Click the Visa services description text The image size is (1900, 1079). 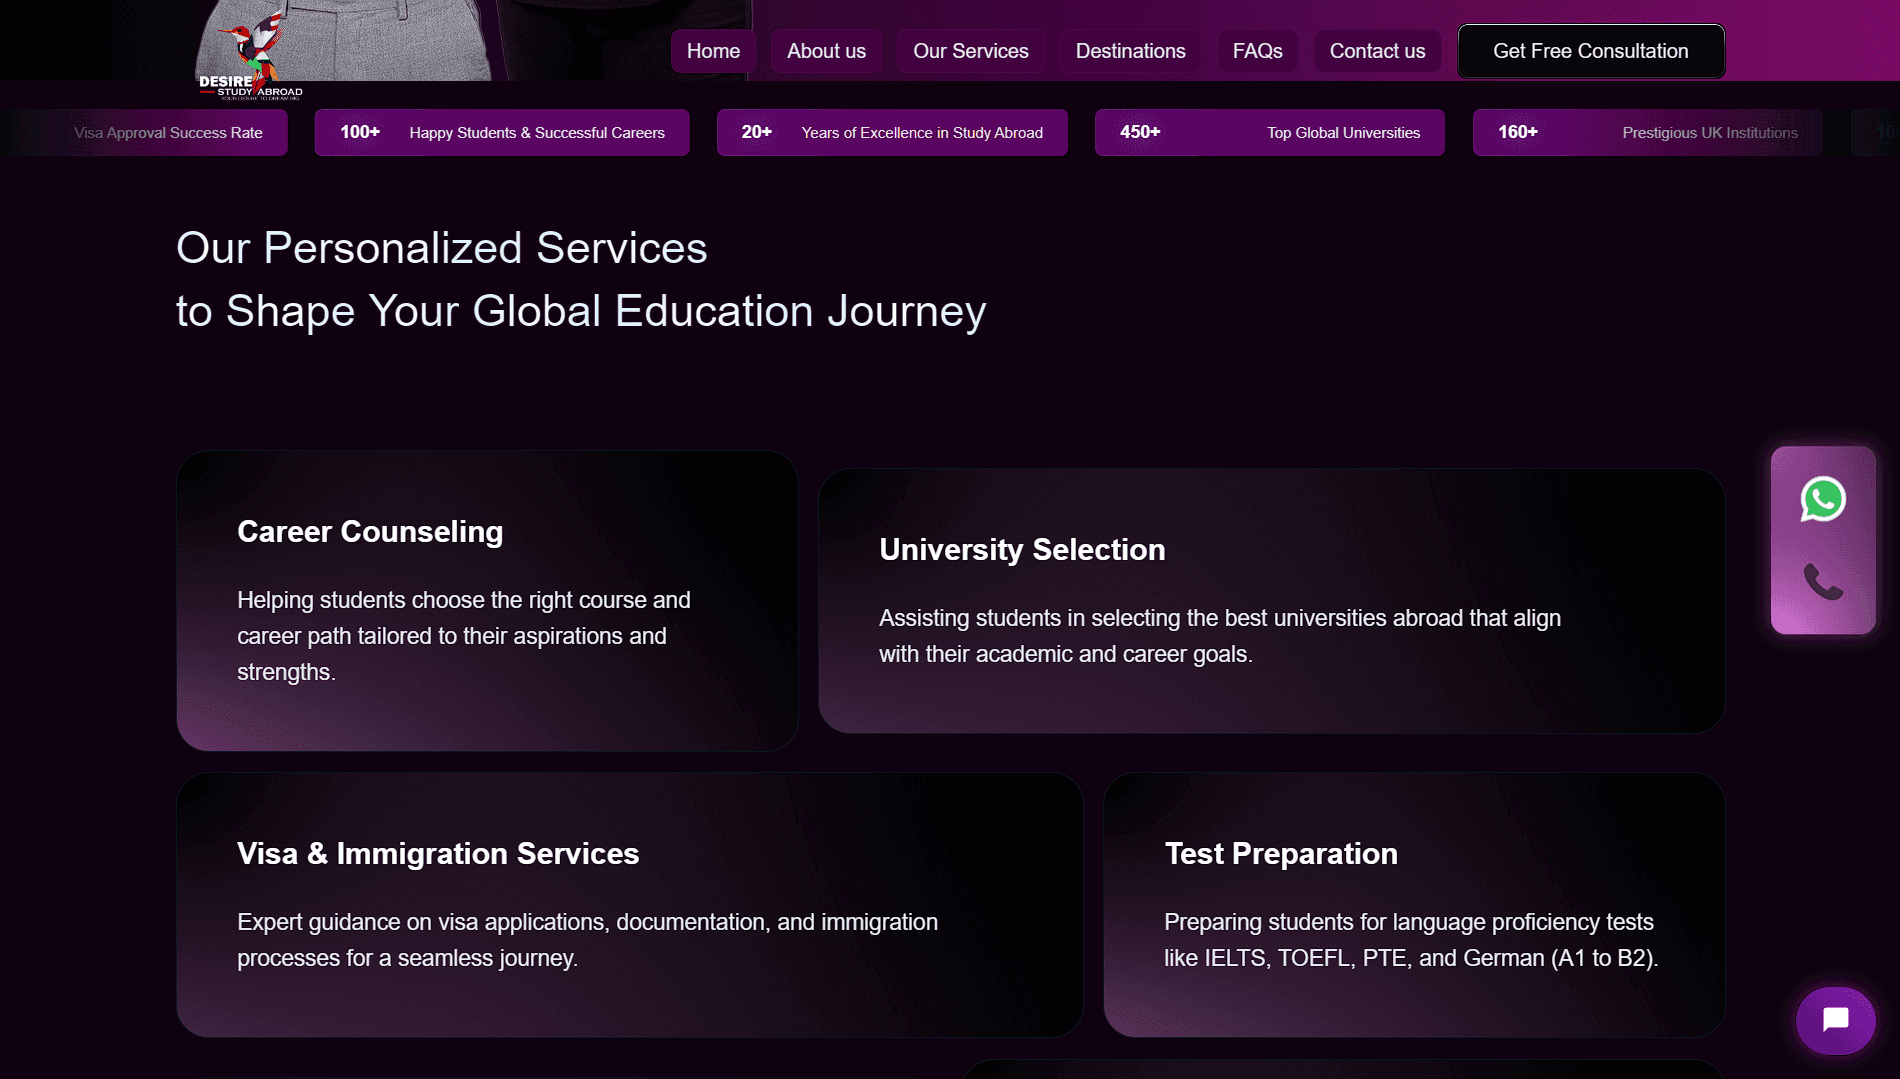point(587,940)
